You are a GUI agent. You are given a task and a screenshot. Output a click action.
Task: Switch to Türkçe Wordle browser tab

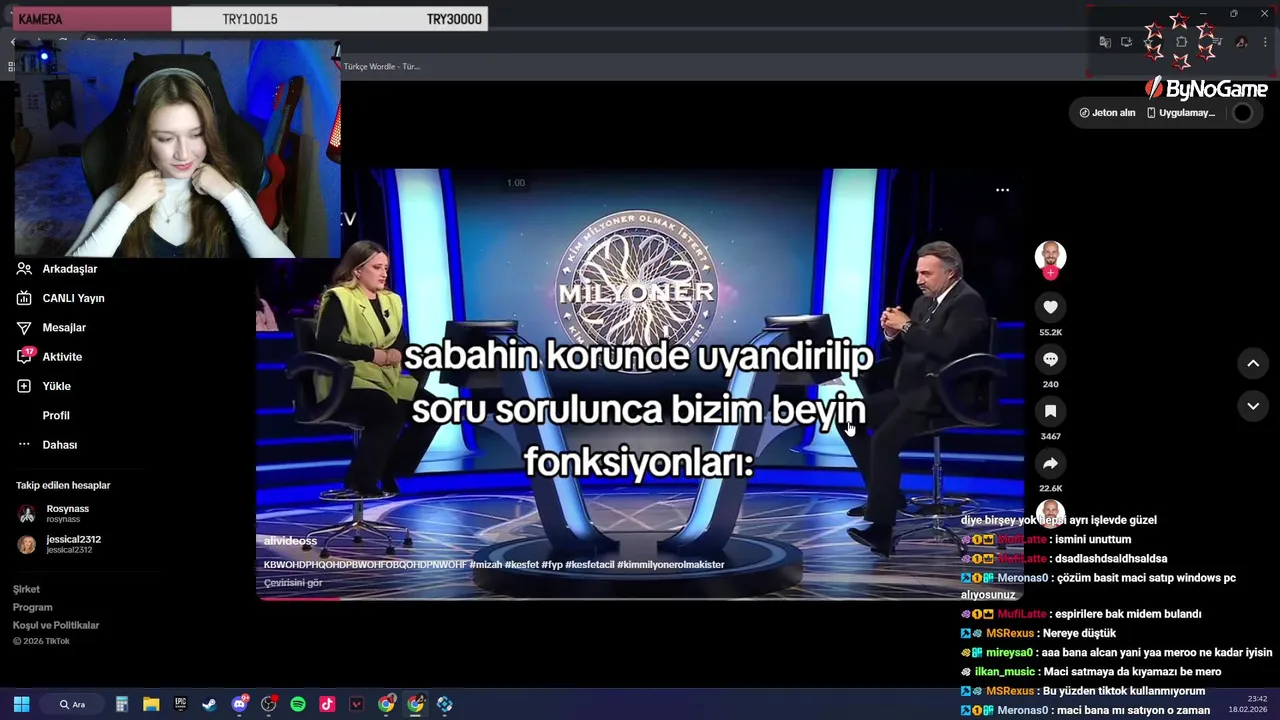382,66
